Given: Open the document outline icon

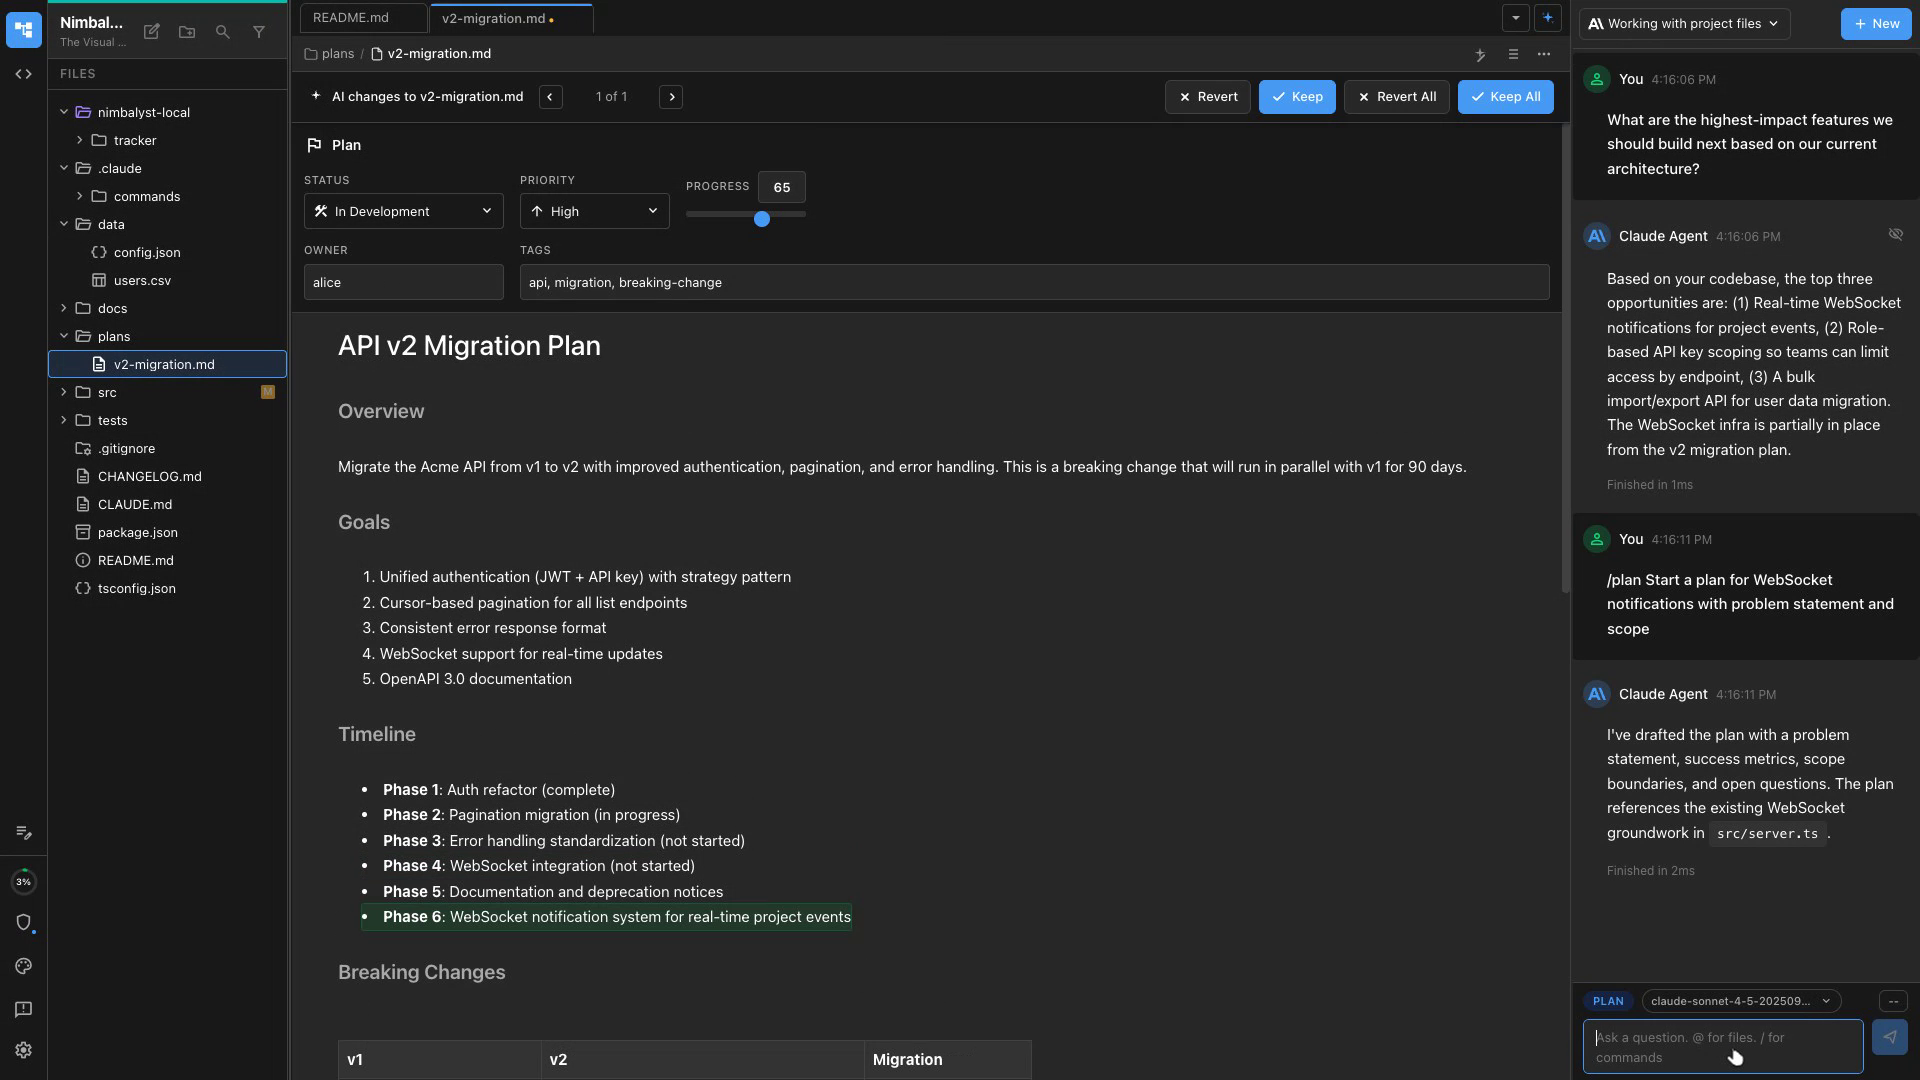Looking at the screenshot, I should click(x=1513, y=55).
